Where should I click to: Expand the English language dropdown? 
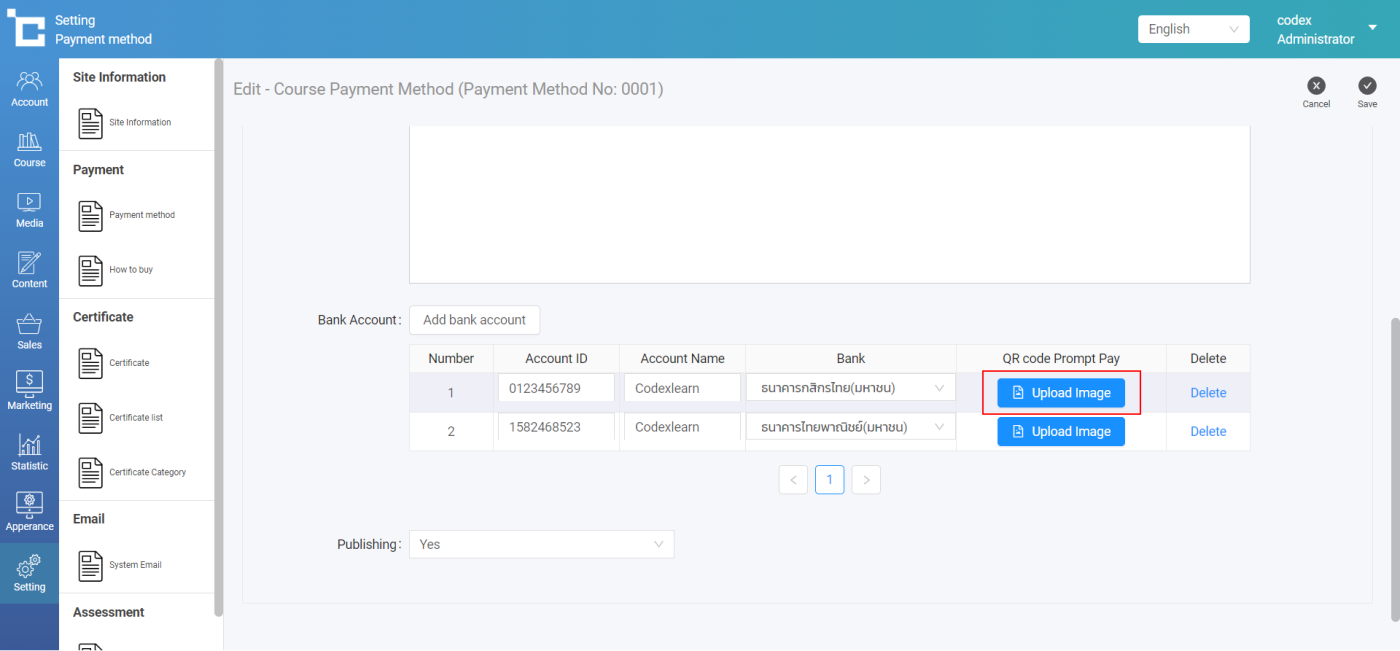[1193, 29]
